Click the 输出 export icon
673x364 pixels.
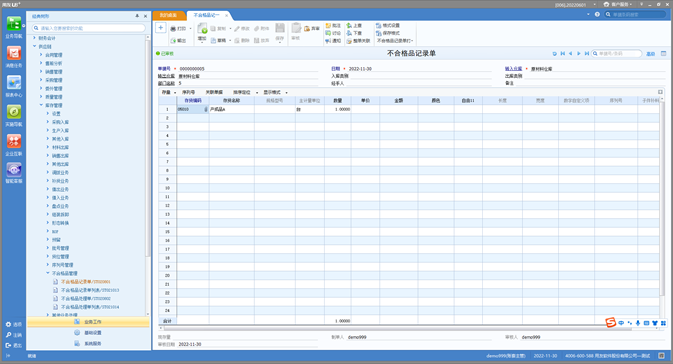173,41
